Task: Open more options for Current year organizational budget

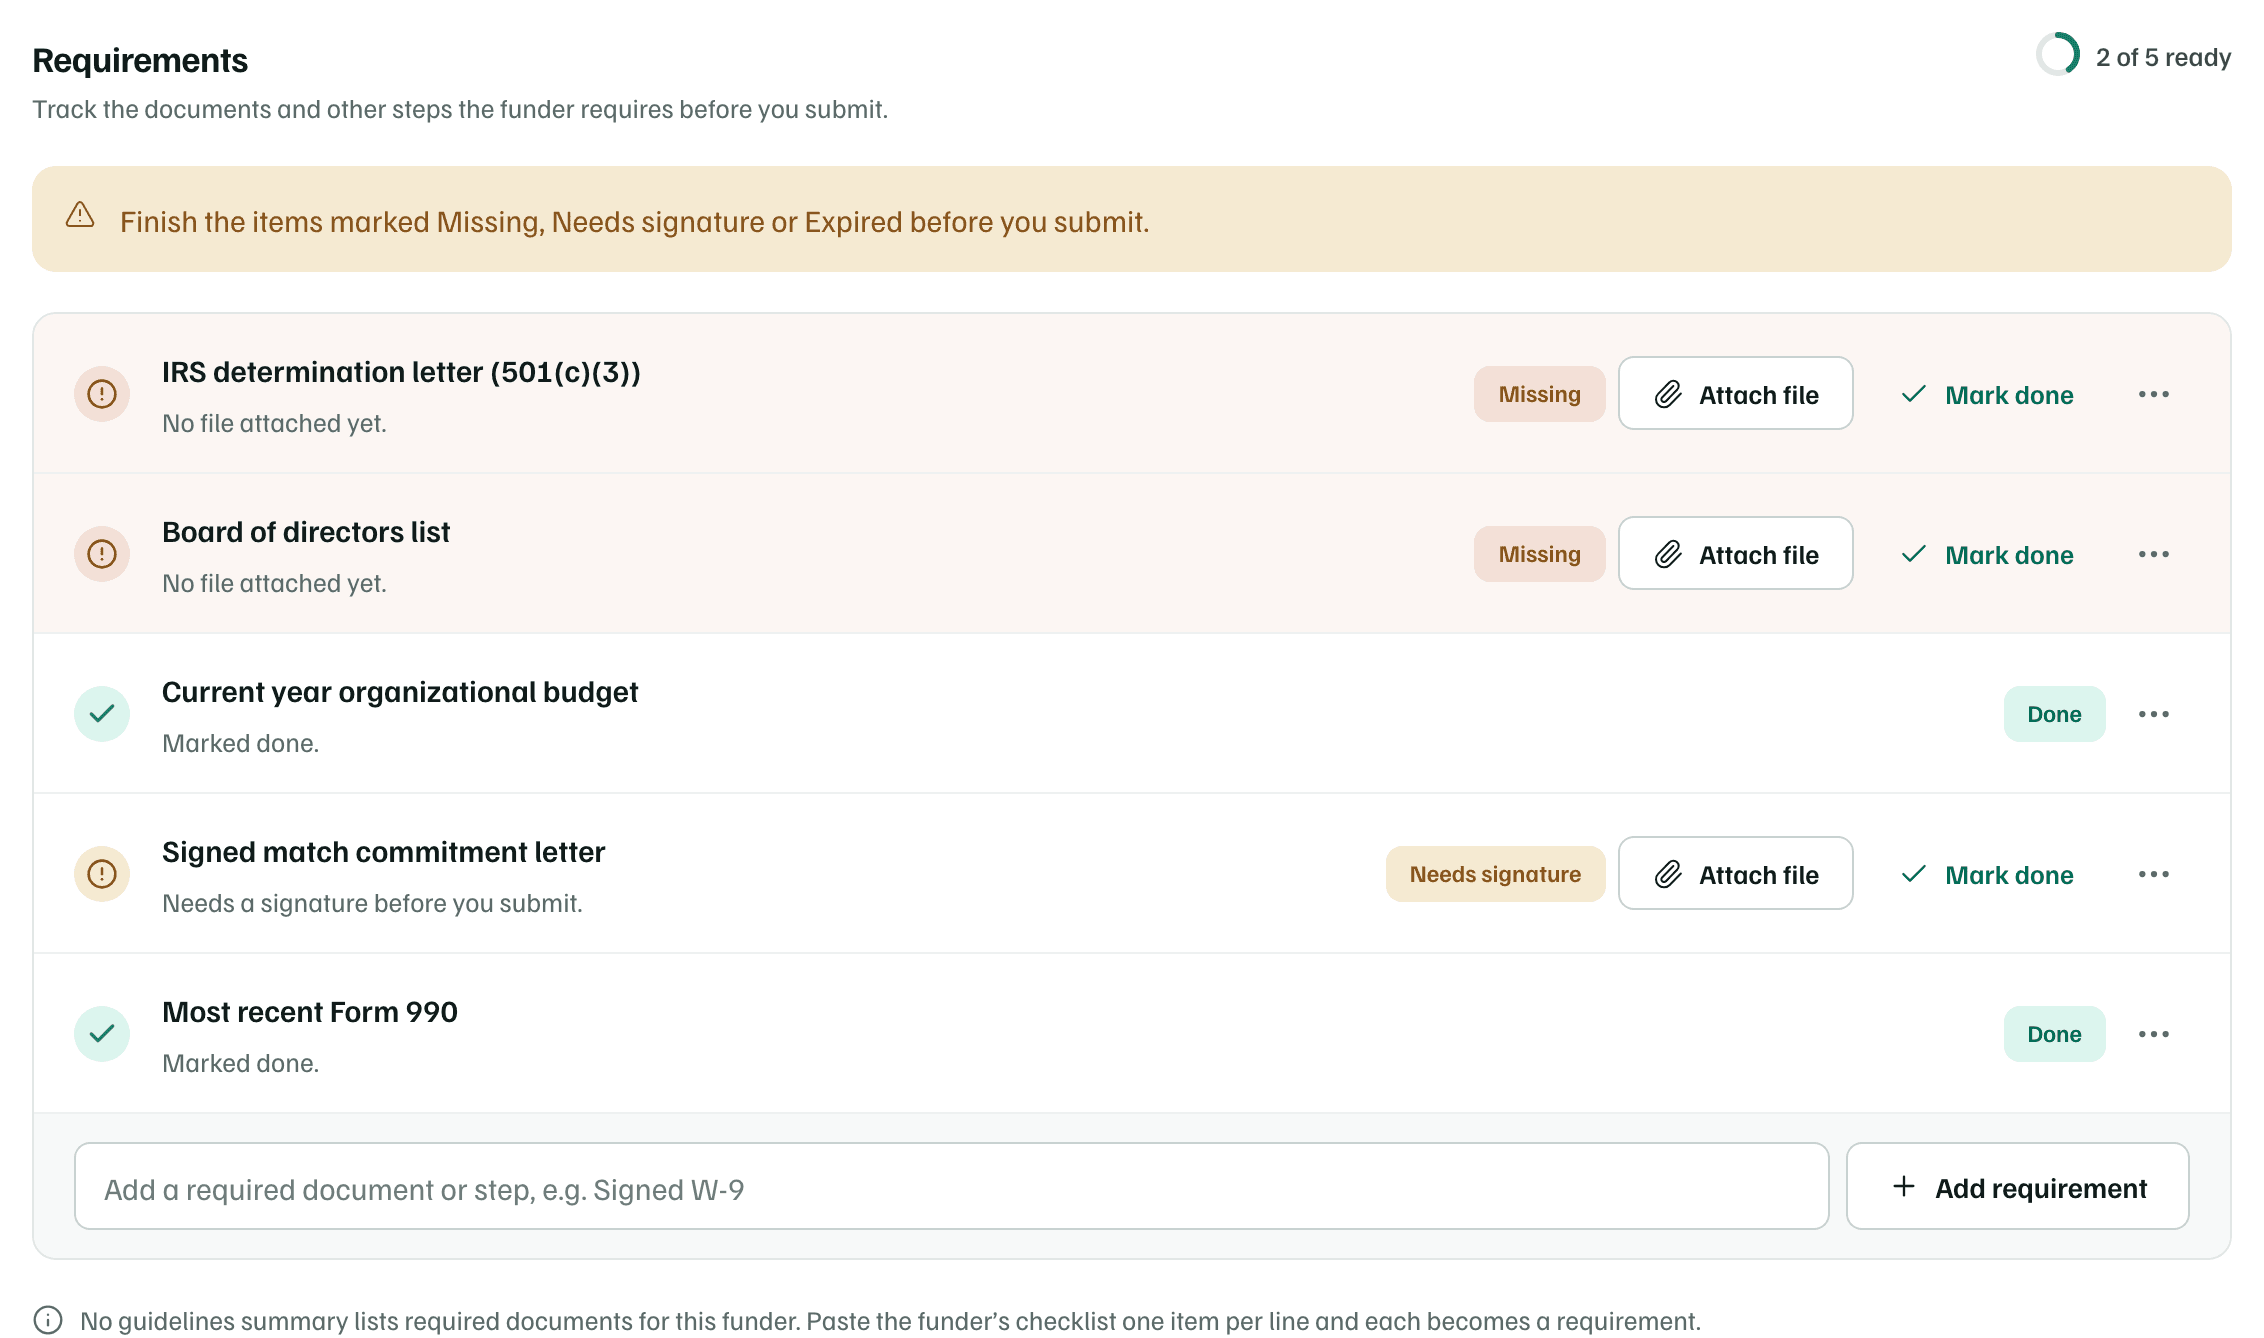Action: pos(2154,714)
